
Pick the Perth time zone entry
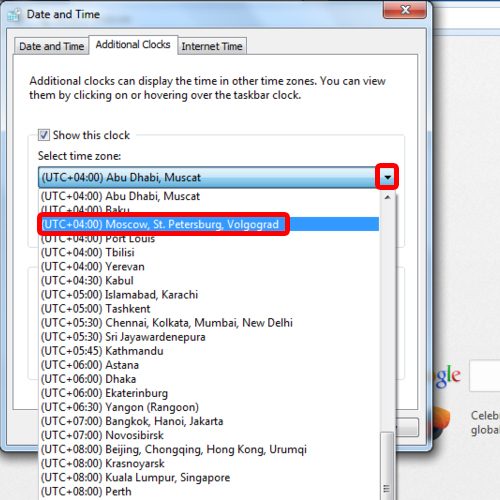pyautogui.click(x=209, y=492)
